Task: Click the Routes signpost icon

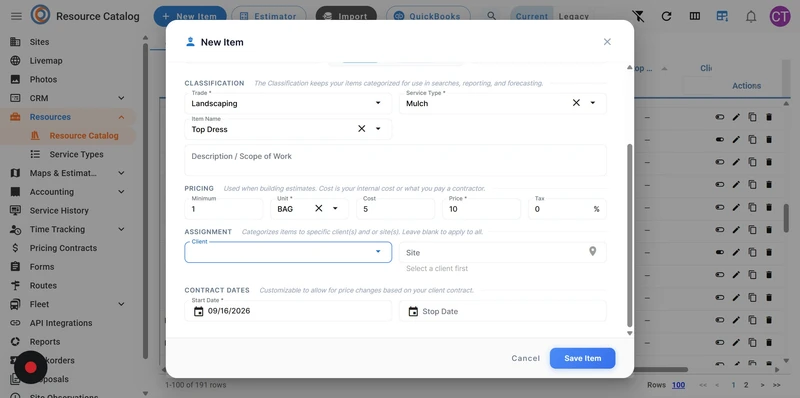Action: (15, 286)
